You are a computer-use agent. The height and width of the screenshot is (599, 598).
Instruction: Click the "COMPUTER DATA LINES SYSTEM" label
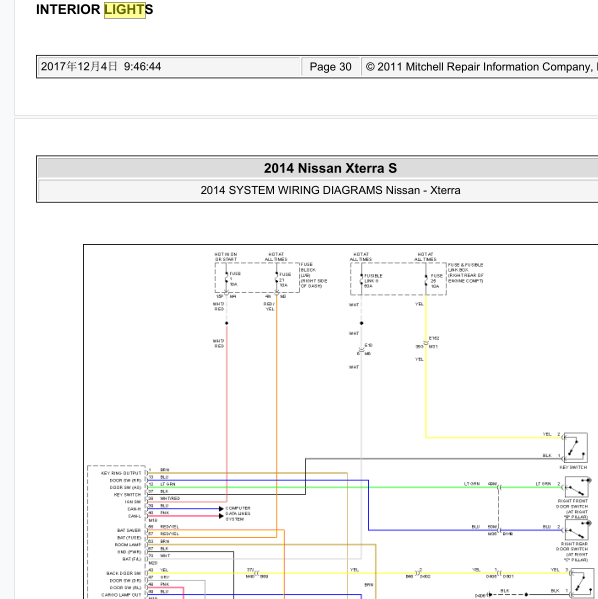tap(238, 514)
